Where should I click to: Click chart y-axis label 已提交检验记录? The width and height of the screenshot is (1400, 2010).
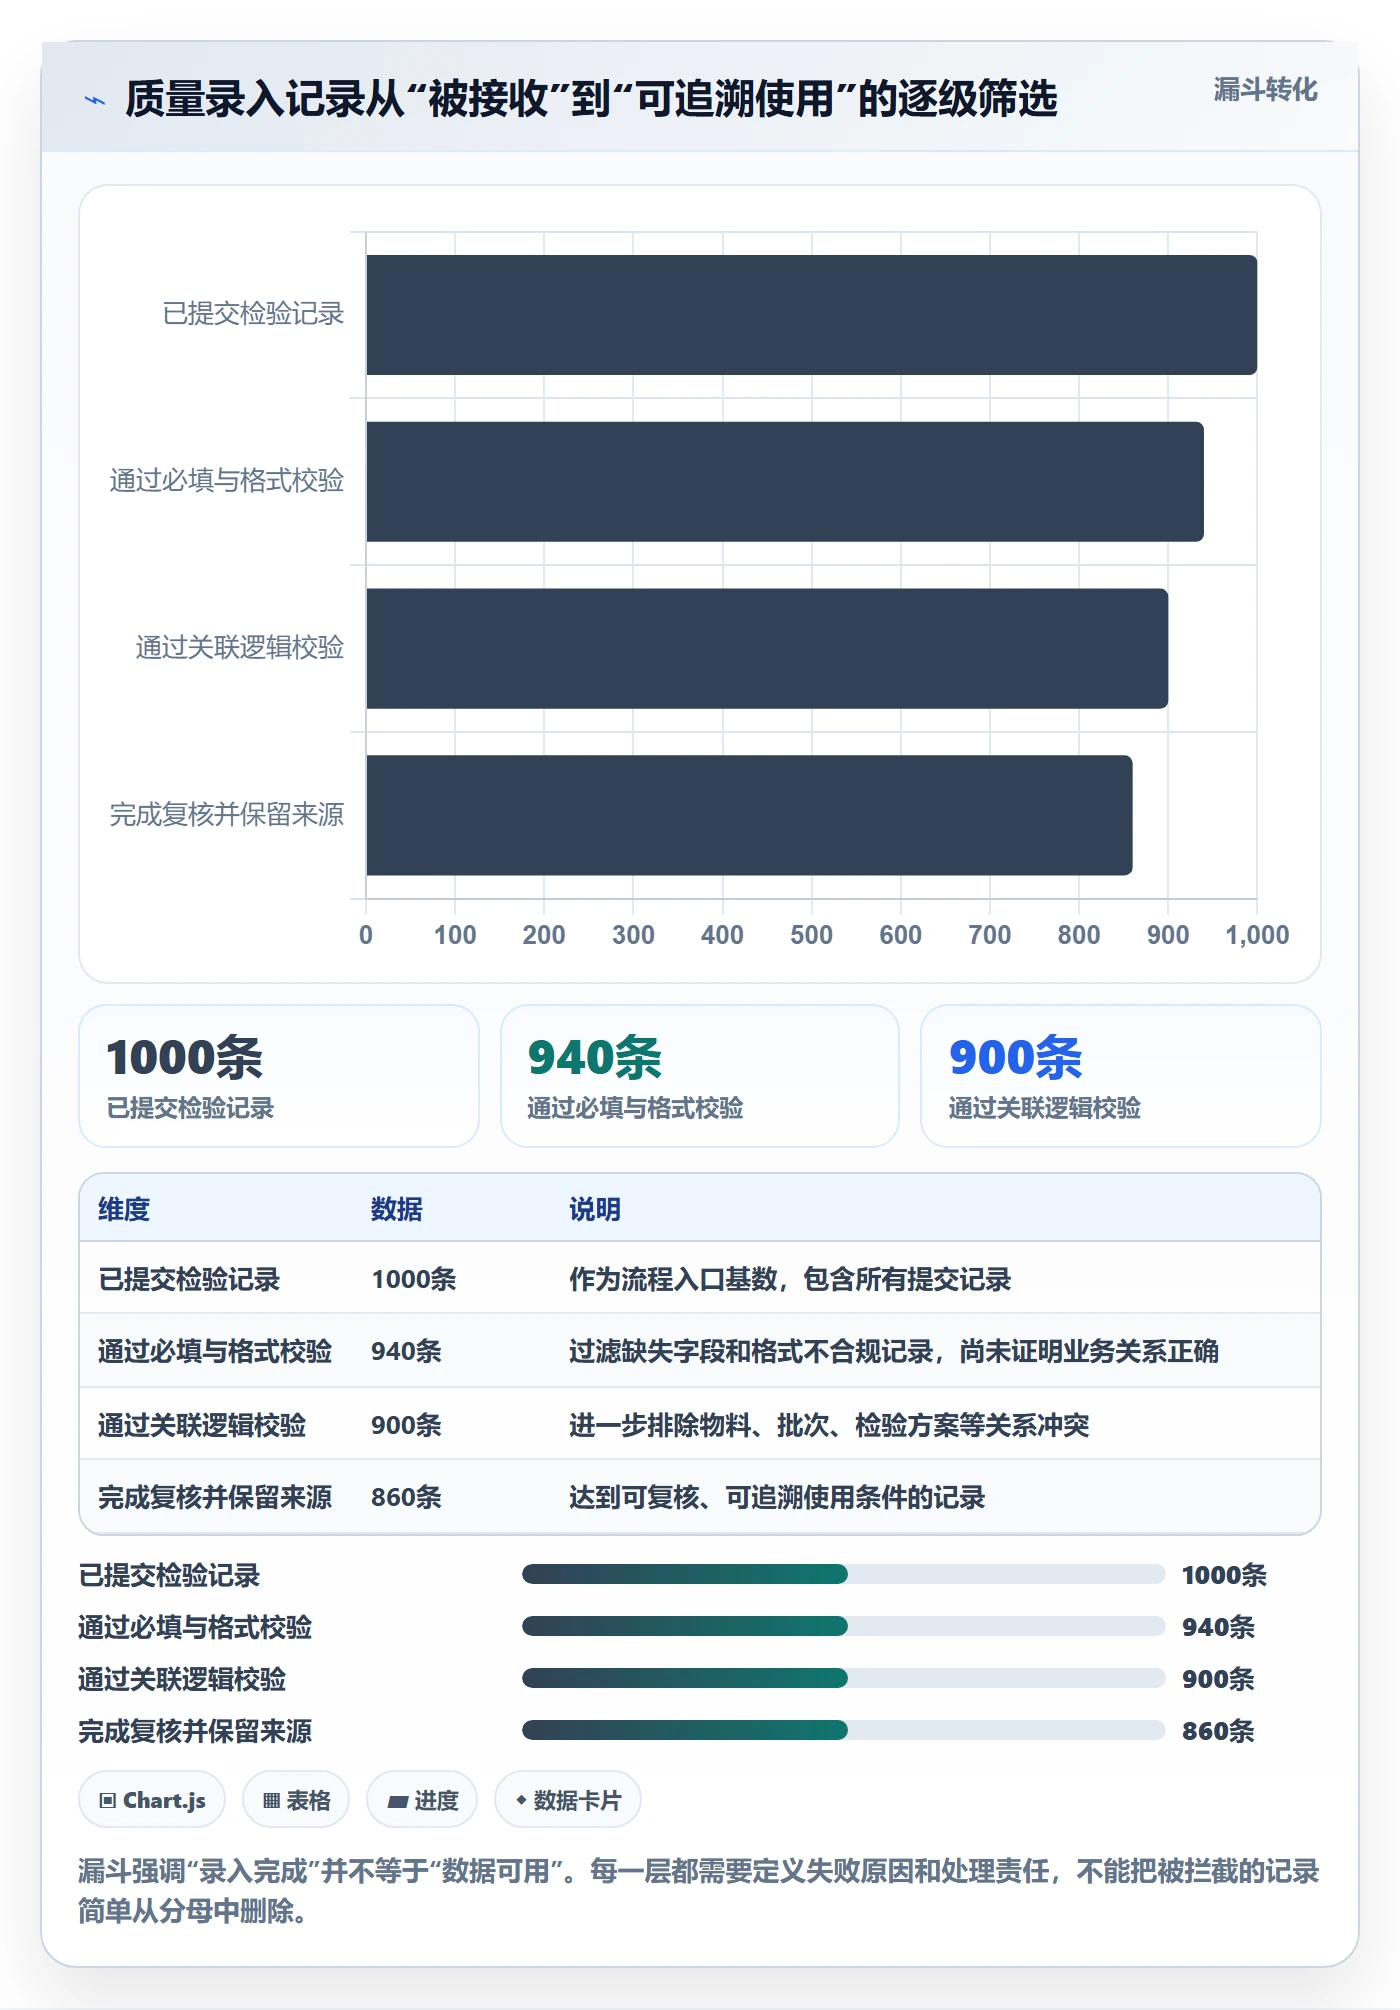point(253,314)
